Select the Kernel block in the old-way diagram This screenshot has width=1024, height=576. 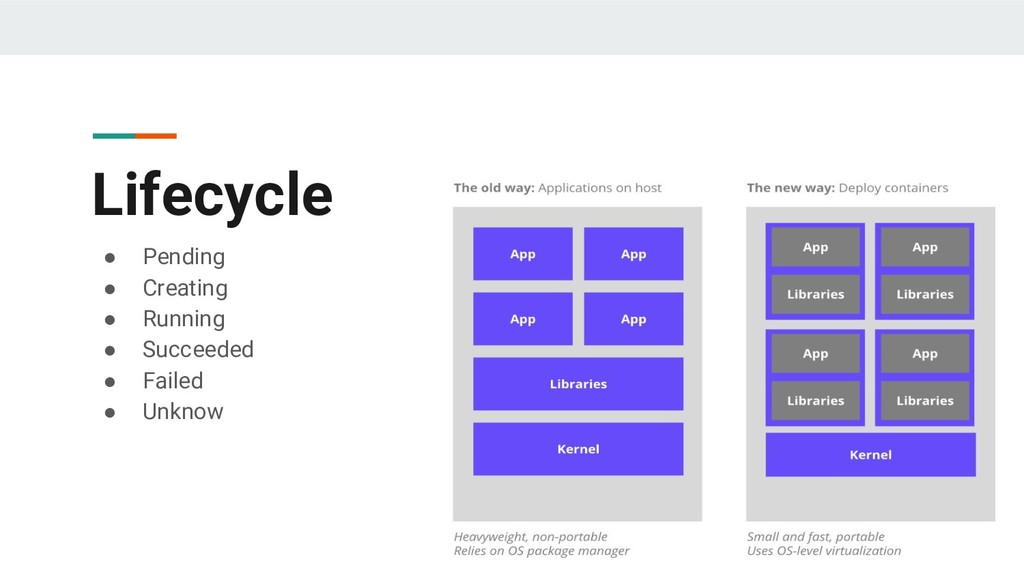point(578,449)
